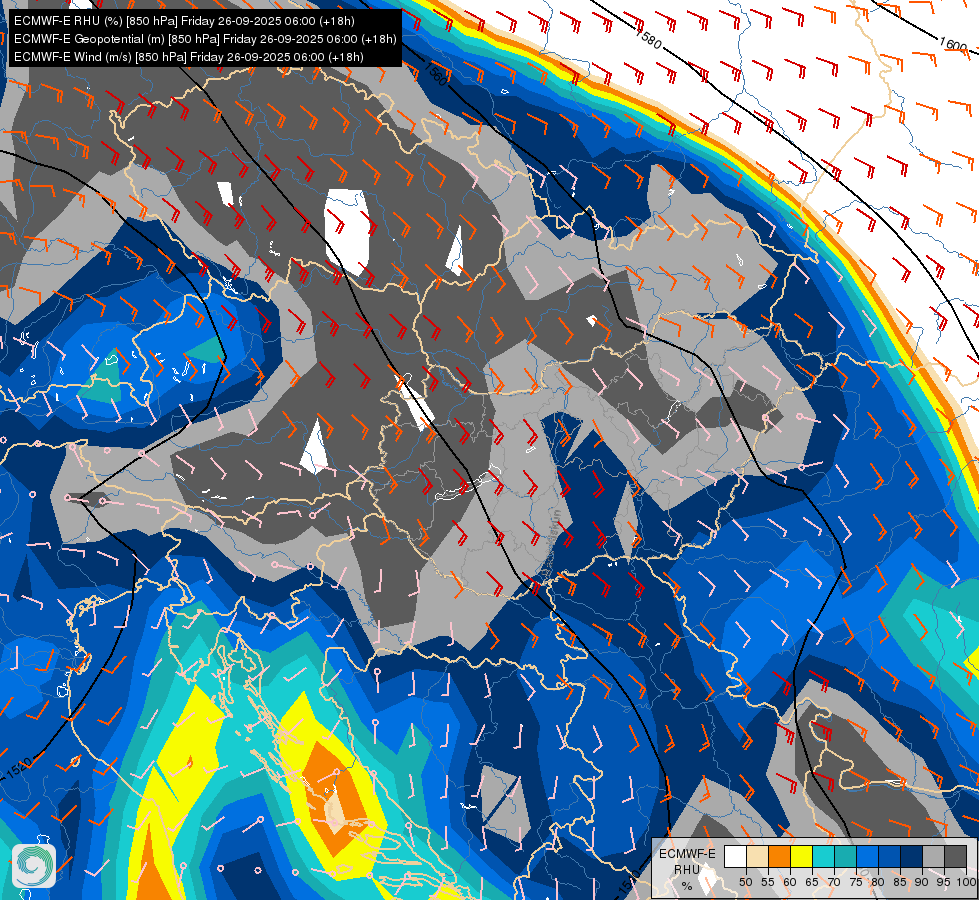The width and height of the screenshot is (979, 900).
Task: Click the legend title ECMWF-E RHU %
Action: (x=687, y=869)
